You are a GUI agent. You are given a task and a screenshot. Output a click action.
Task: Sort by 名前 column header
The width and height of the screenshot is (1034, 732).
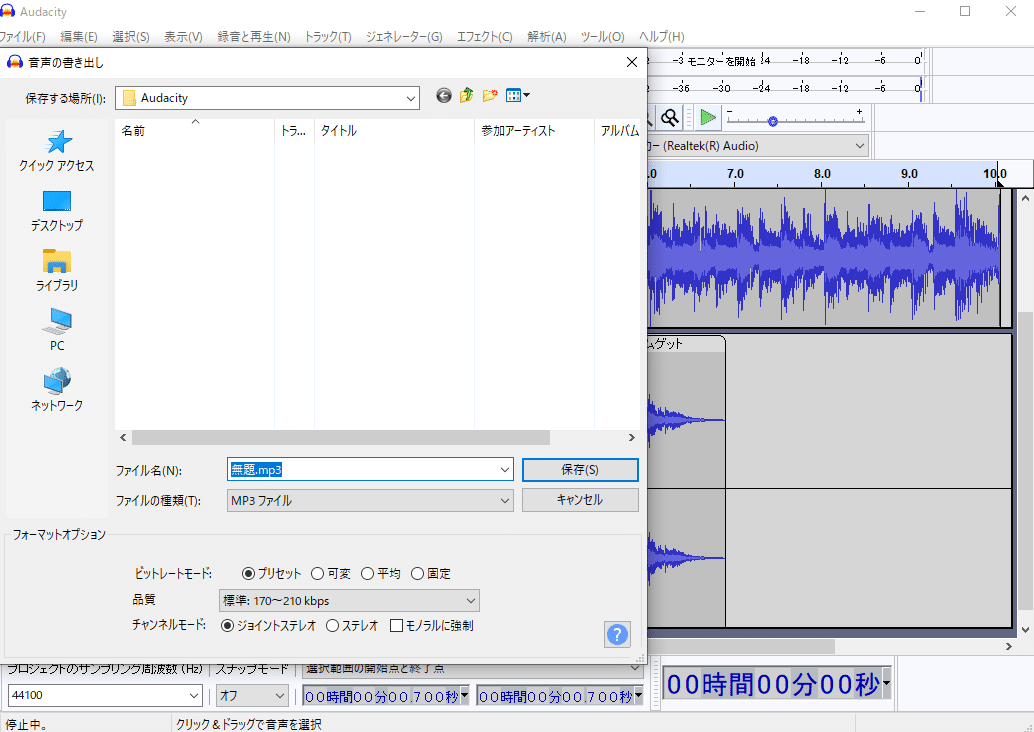195,131
